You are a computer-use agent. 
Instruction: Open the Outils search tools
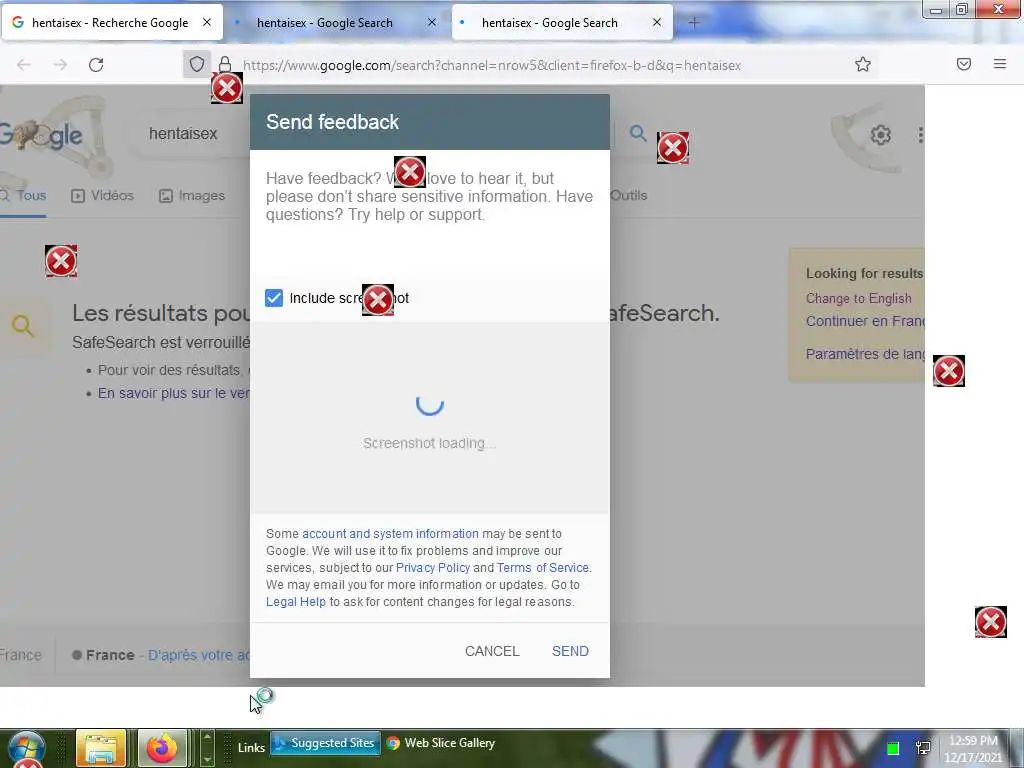pos(628,195)
